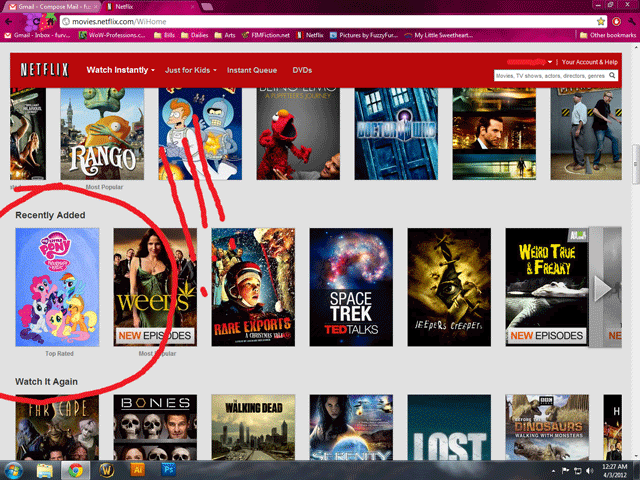Open the Bills bookmark folder
Viewport: 640px width, 480px height.
pos(164,36)
